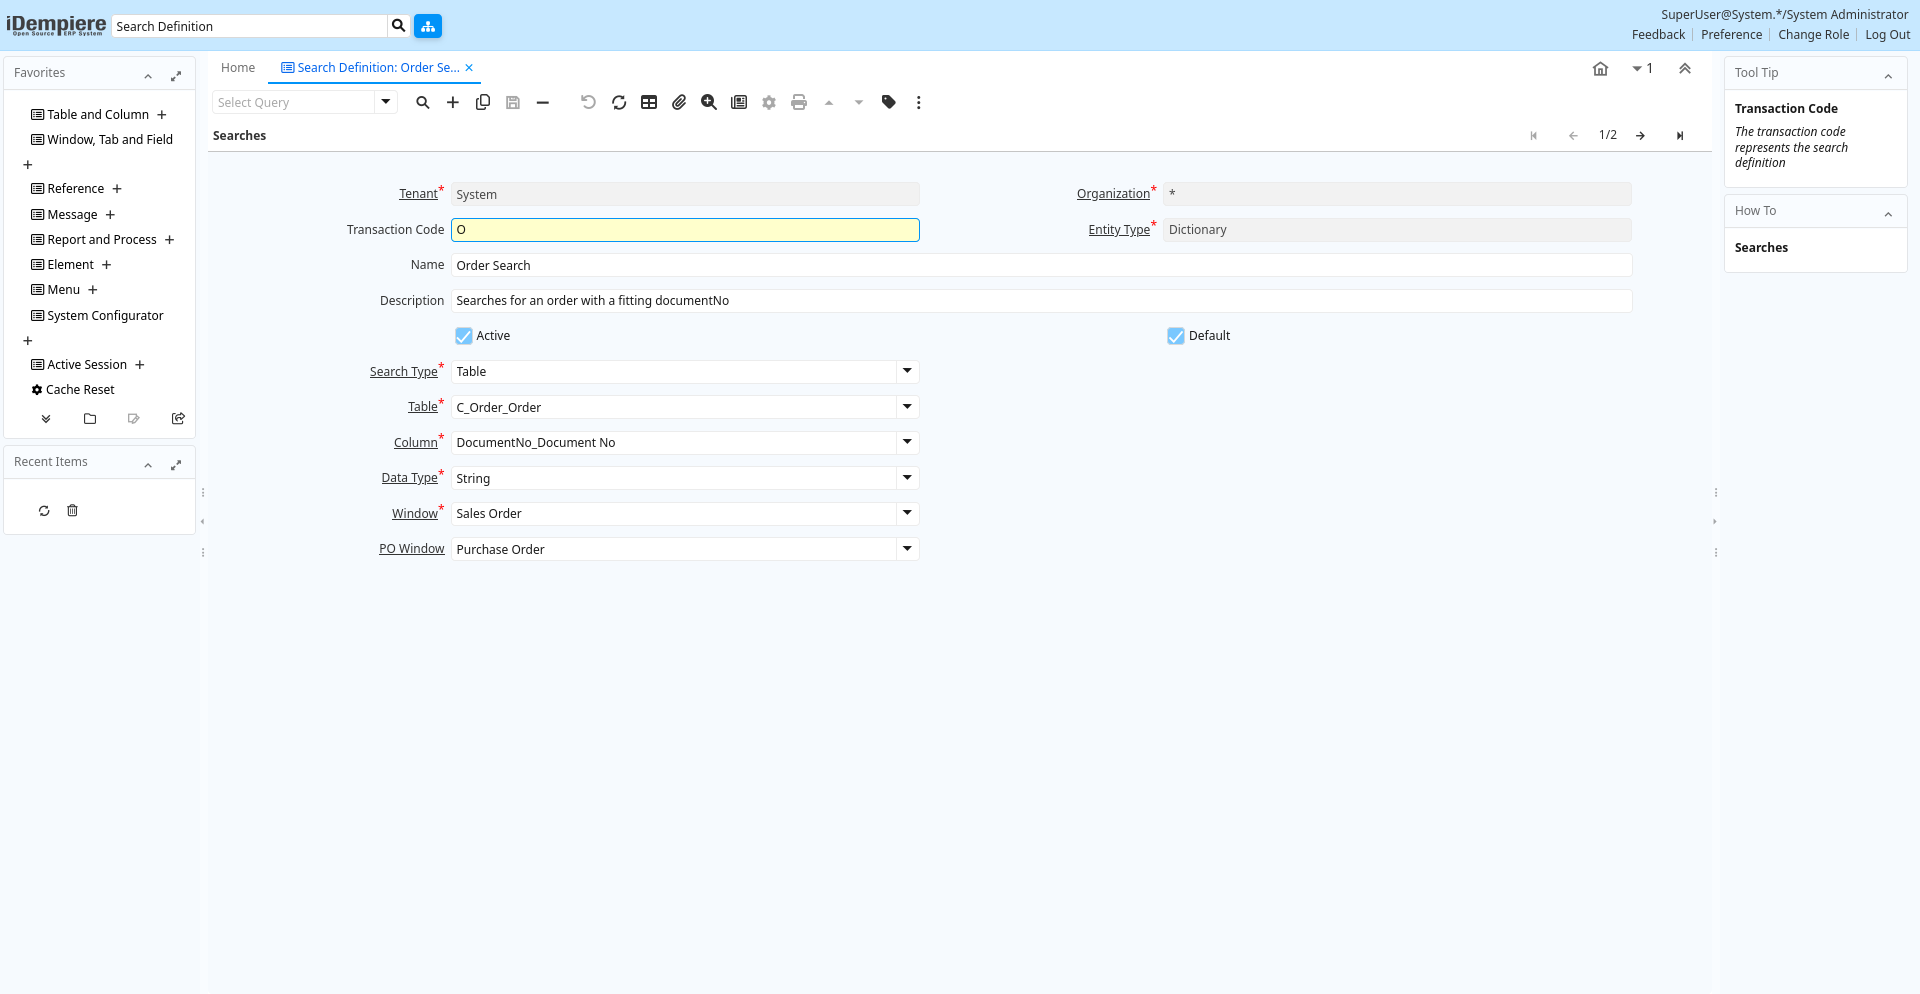Click the Print toolbar icon

(x=799, y=102)
